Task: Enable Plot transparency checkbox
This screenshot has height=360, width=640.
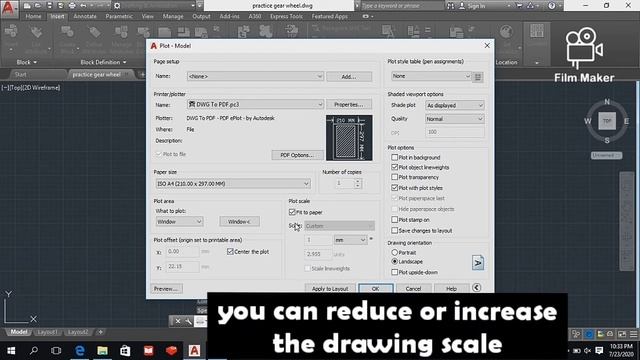Action: (394, 177)
